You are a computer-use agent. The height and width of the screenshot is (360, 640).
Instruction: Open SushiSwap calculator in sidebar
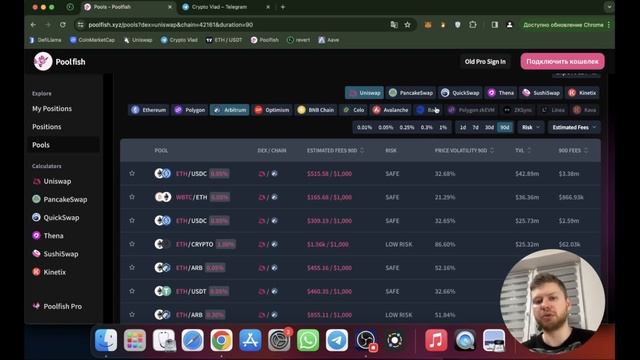(55, 254)
